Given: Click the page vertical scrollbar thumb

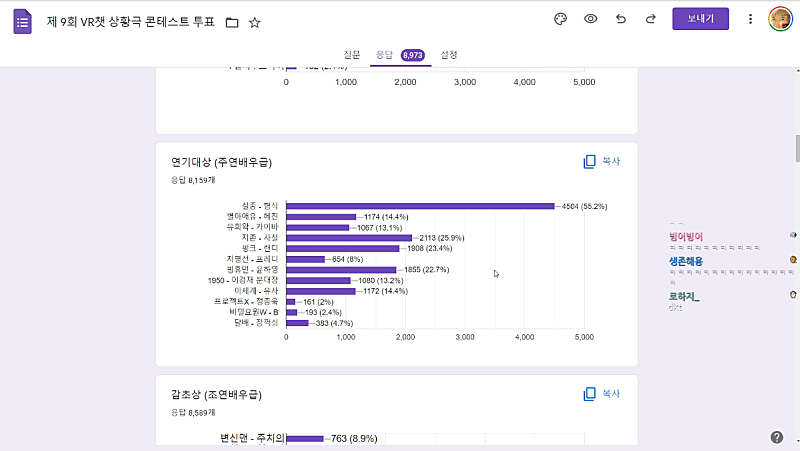Looking at the screenshot, I should (796, 147).
